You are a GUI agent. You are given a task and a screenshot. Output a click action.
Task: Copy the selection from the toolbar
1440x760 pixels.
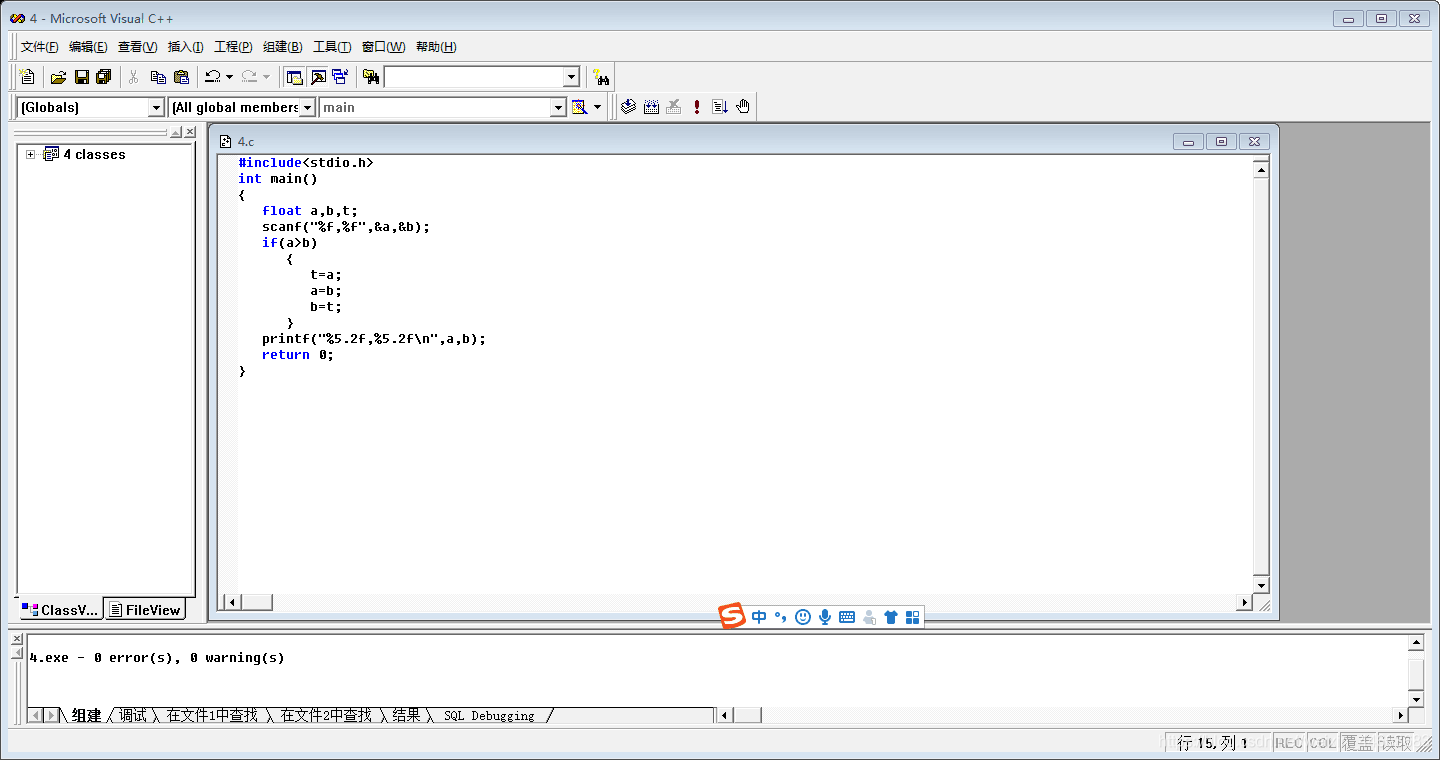coord(158,77)
